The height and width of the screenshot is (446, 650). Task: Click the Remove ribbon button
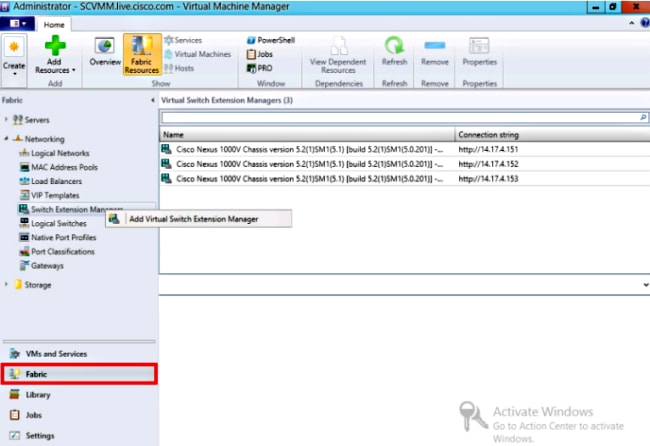(x=435, y=52)
